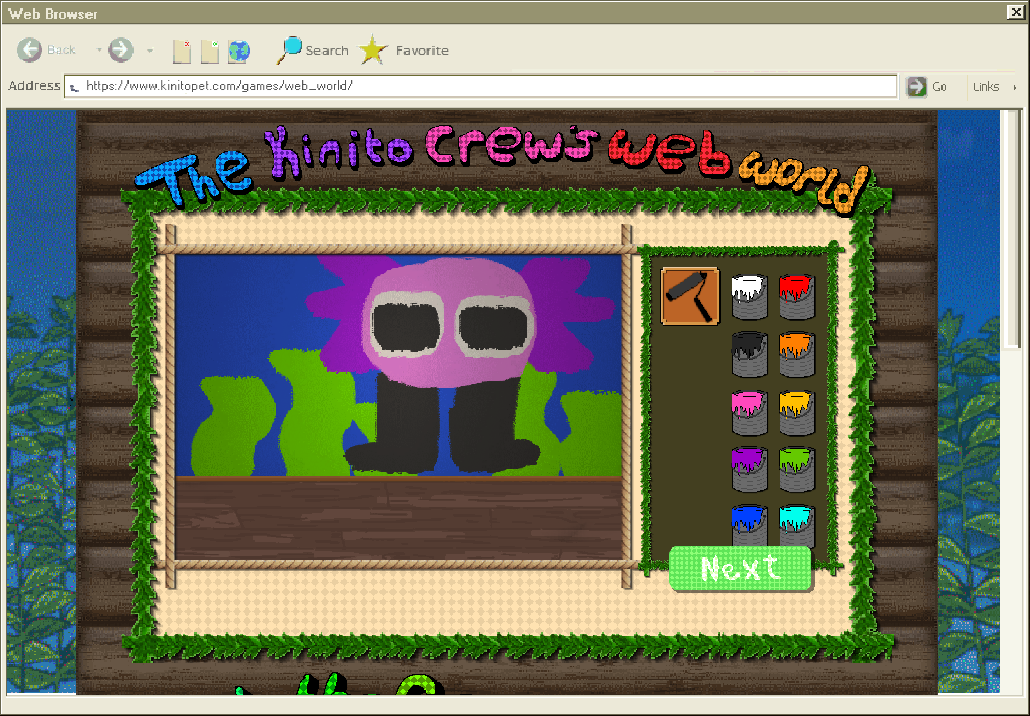Click the address bar URL field
Image resolution: width=1030 pixels, height=716 pixels.
pyautogui.click(x=480, y=86)
